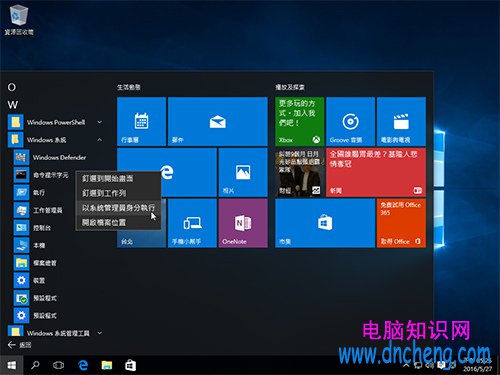Select 以系統管理員身分執行 in context menu
Viewport: 500px width, 375px height.
click(118, 208)
